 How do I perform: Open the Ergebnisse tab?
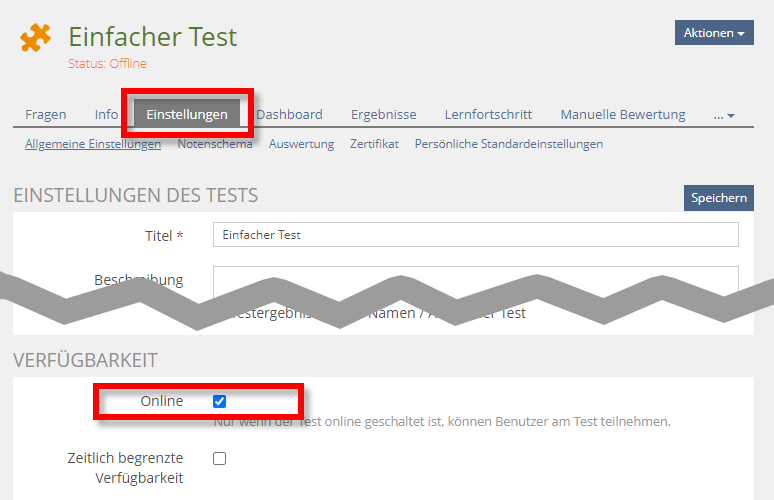(x=384, y=115)
